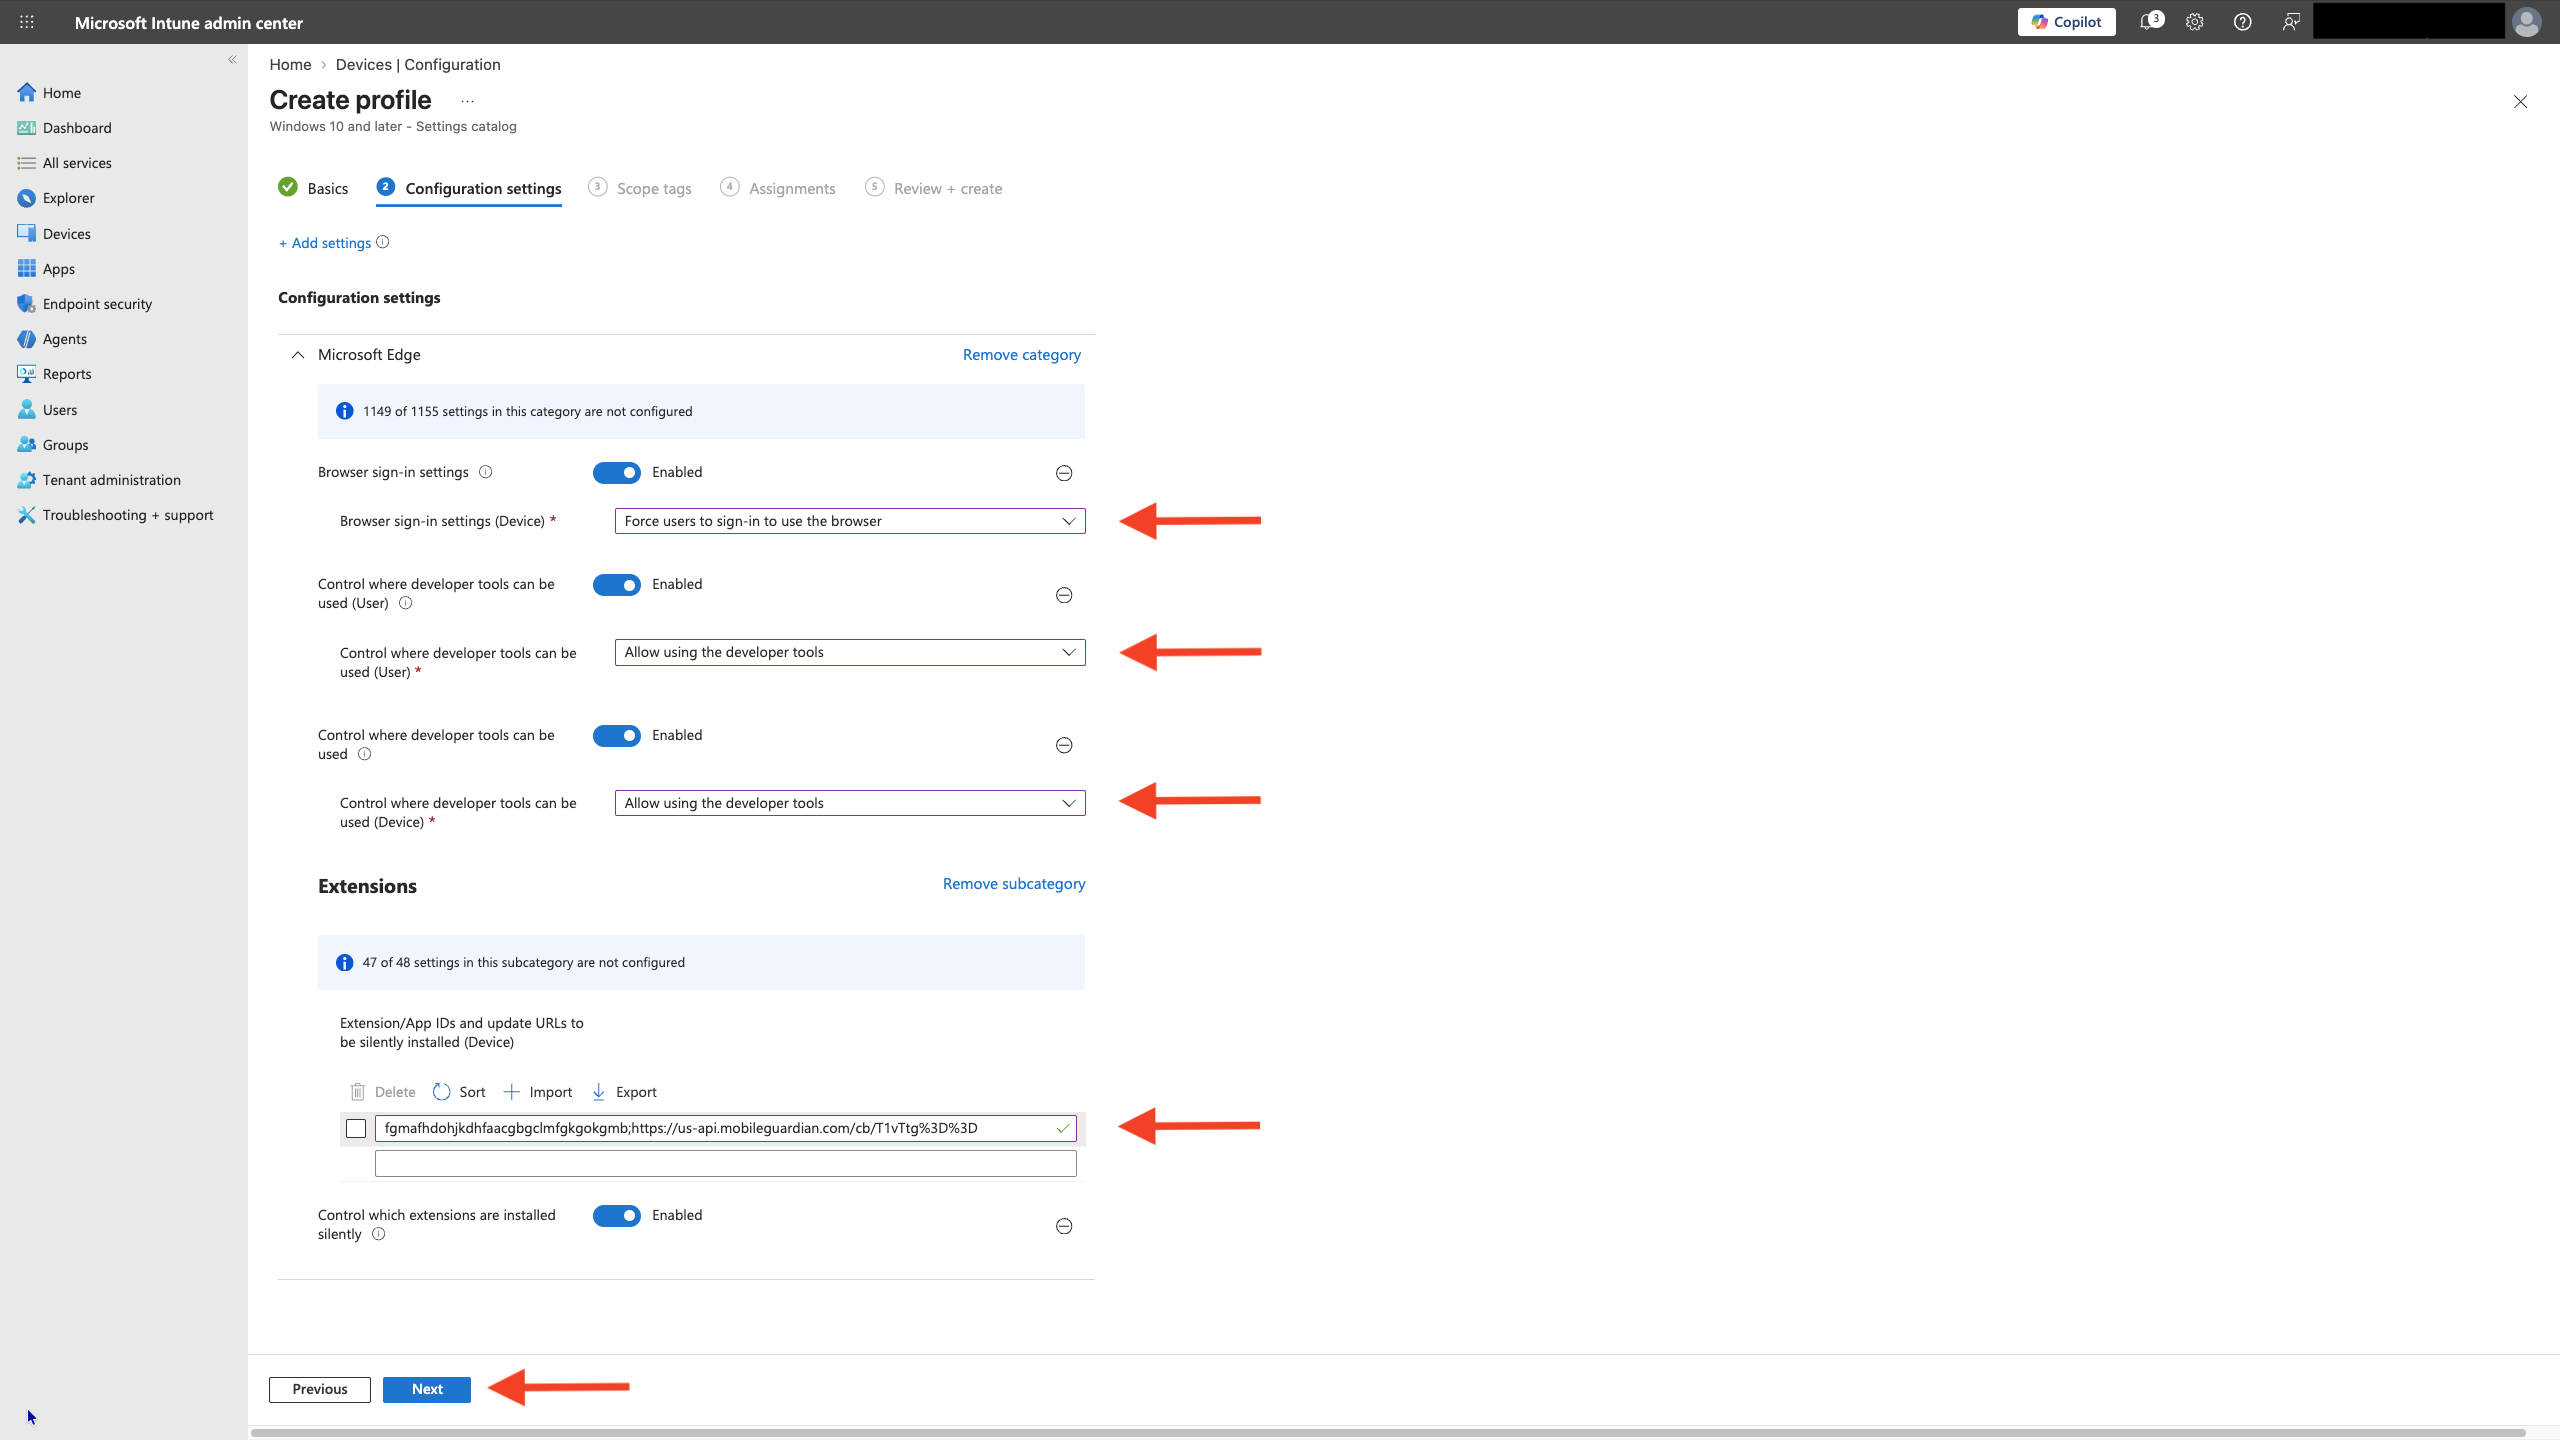Screen dimensions: 2560x1445
Task: Import extension IDs into the list
Action: point(538,1092)
